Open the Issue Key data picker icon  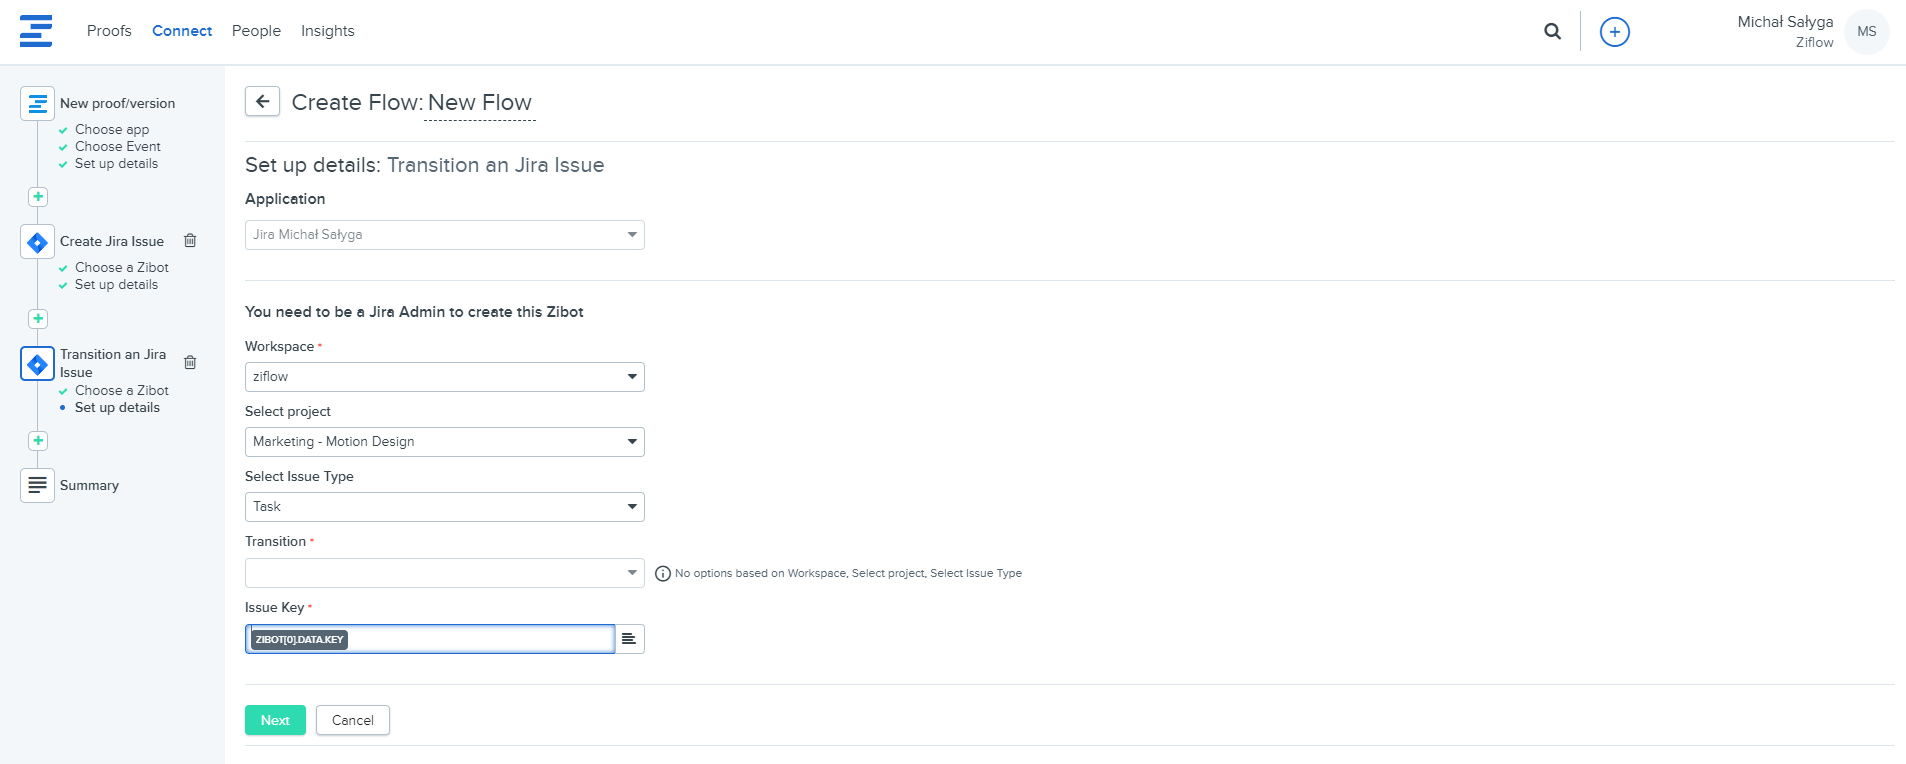click(x=629, y=639)
